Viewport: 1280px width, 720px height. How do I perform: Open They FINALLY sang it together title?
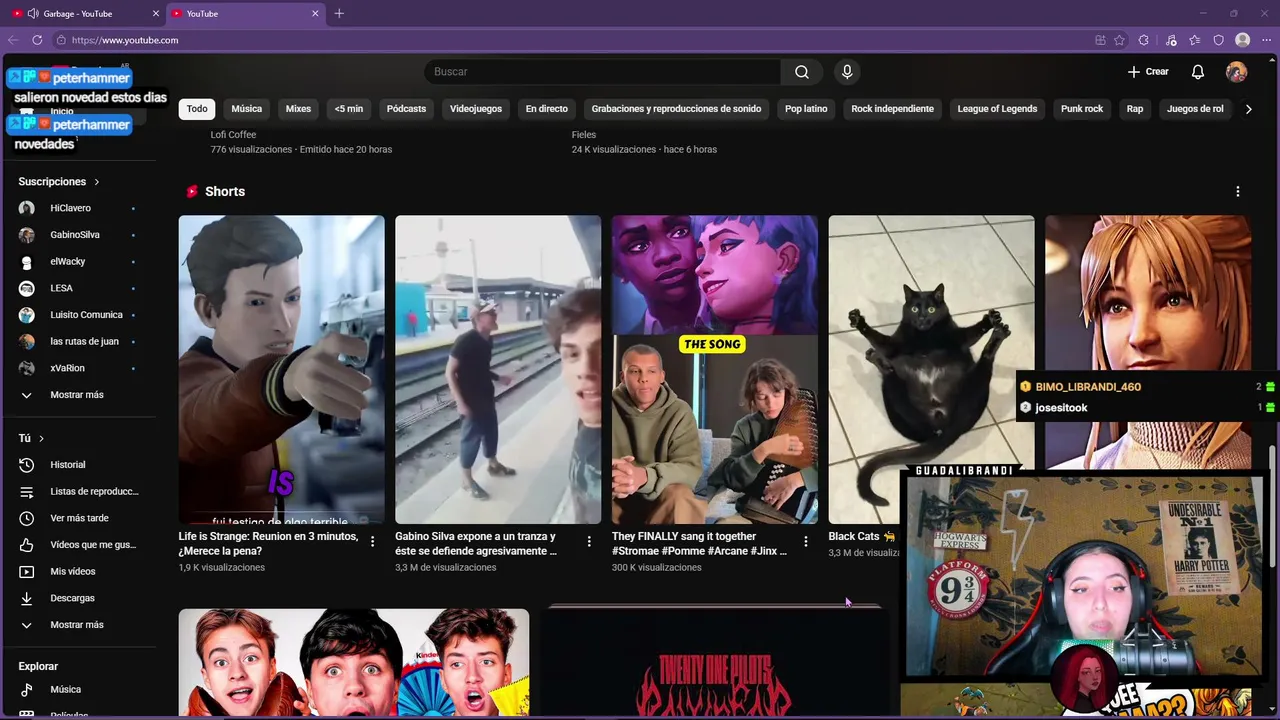point(699,544)
